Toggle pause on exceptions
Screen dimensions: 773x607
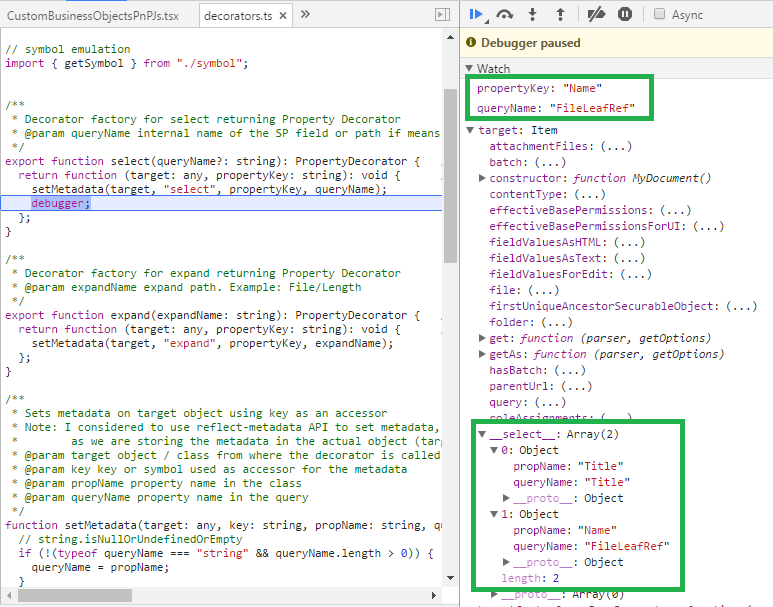(x=625, y=14)
